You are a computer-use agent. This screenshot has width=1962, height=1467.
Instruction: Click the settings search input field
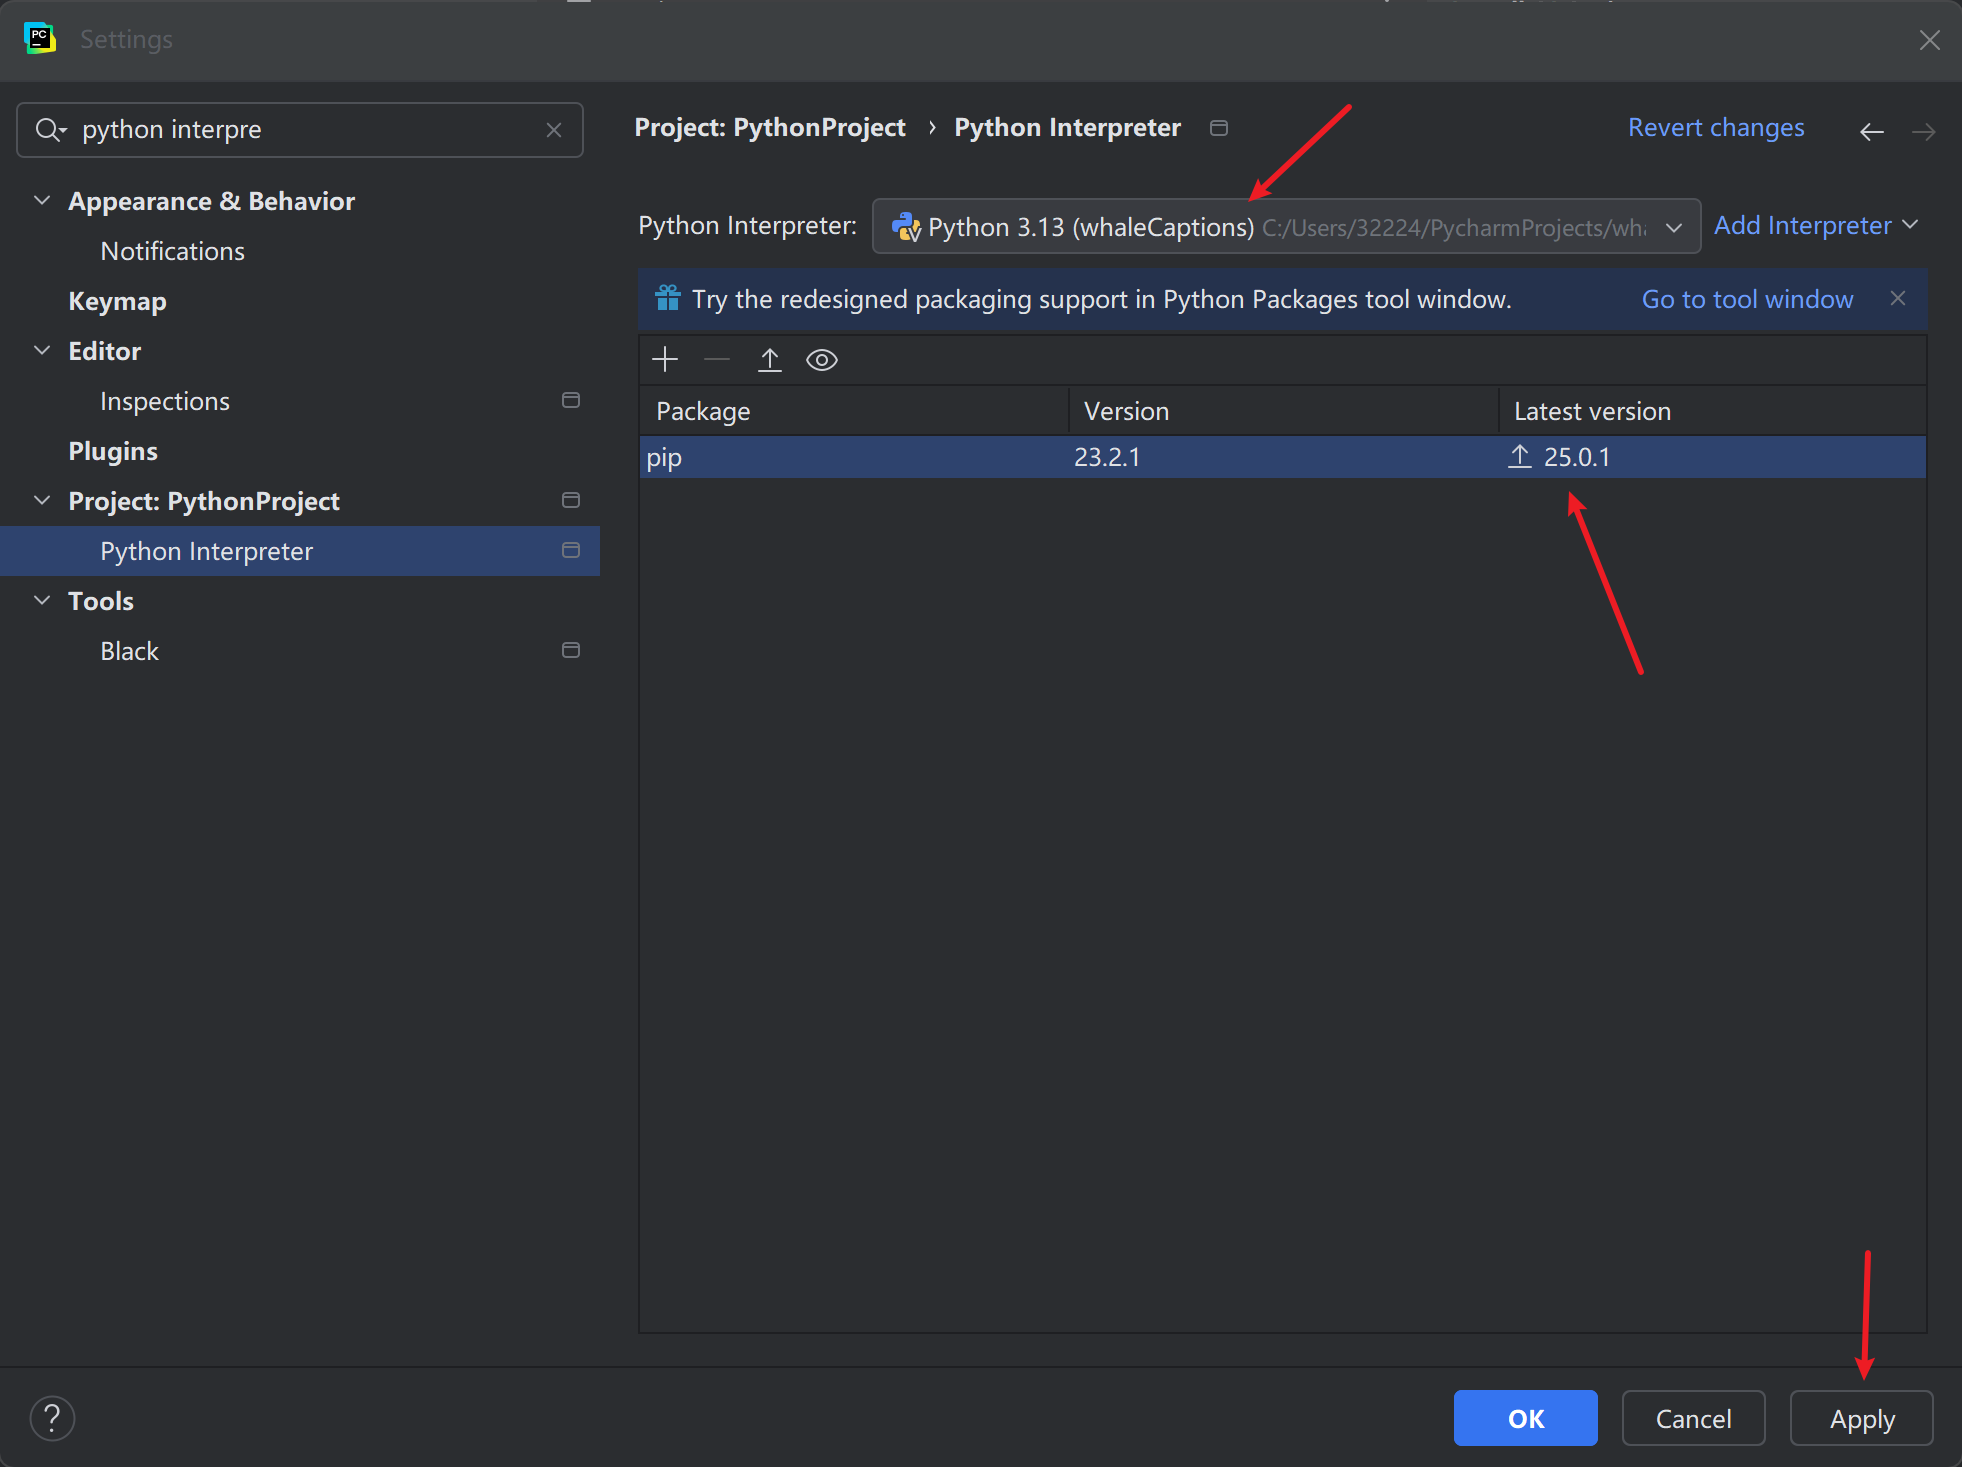coord(300,130)
